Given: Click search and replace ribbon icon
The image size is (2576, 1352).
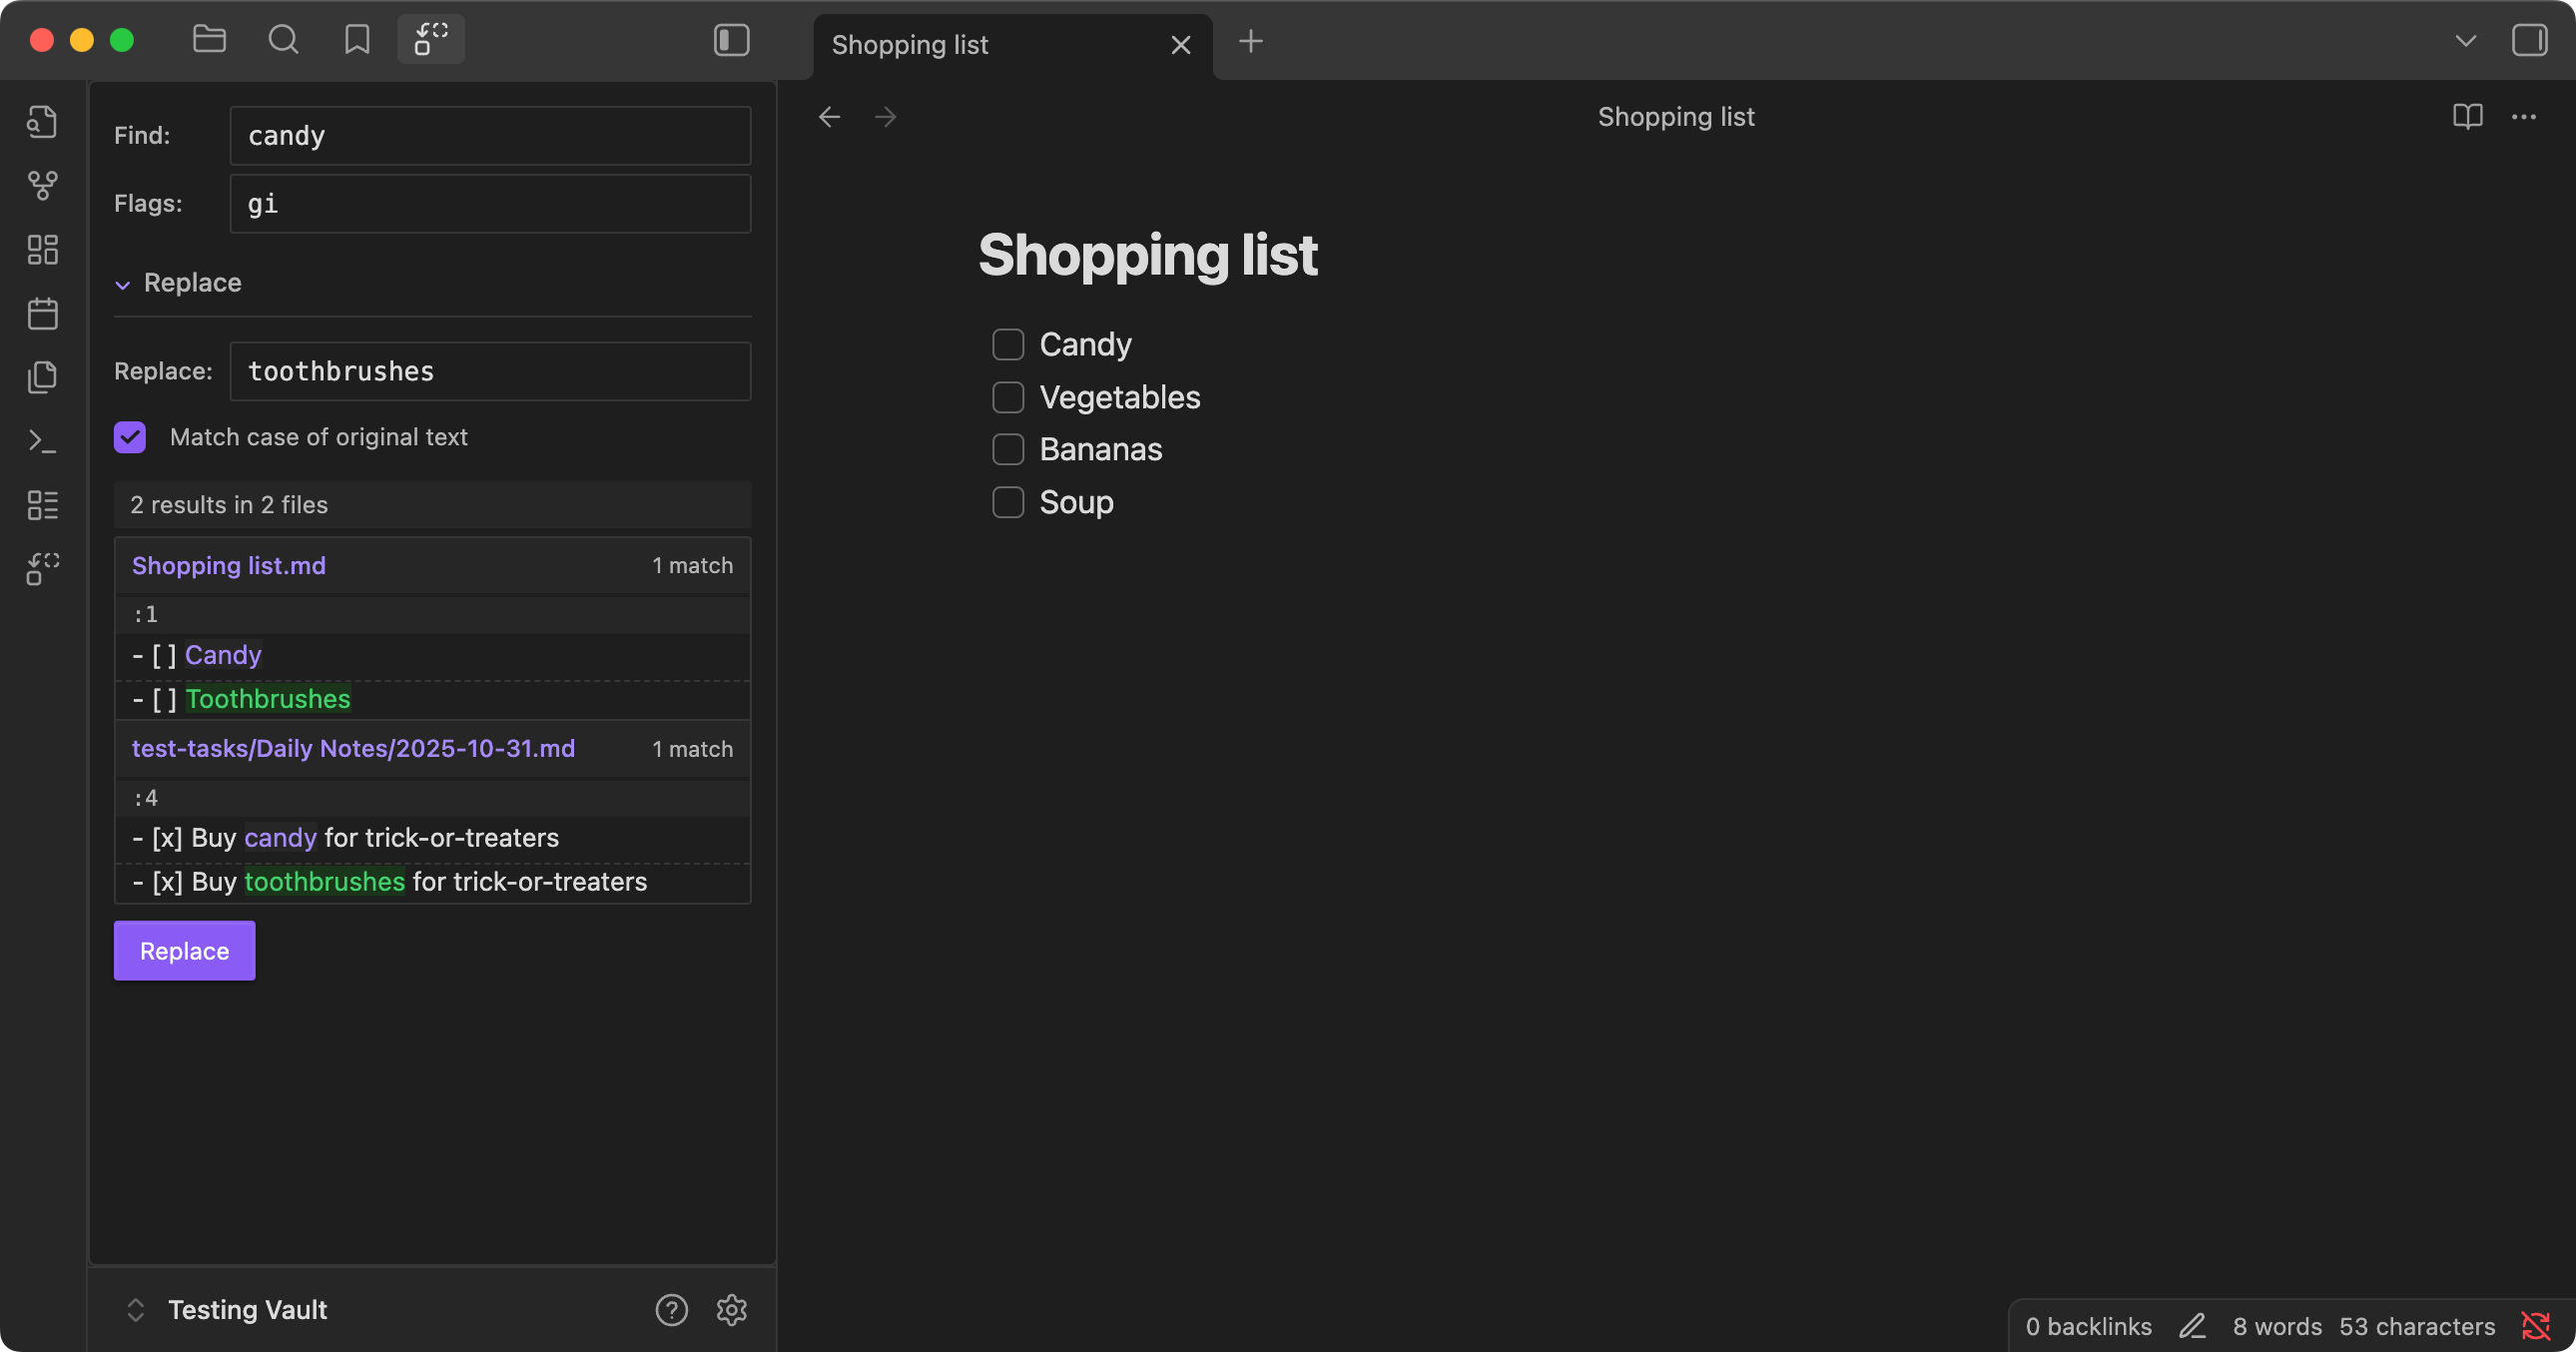Looking at the screenshot, I should (x=42, y=569).
